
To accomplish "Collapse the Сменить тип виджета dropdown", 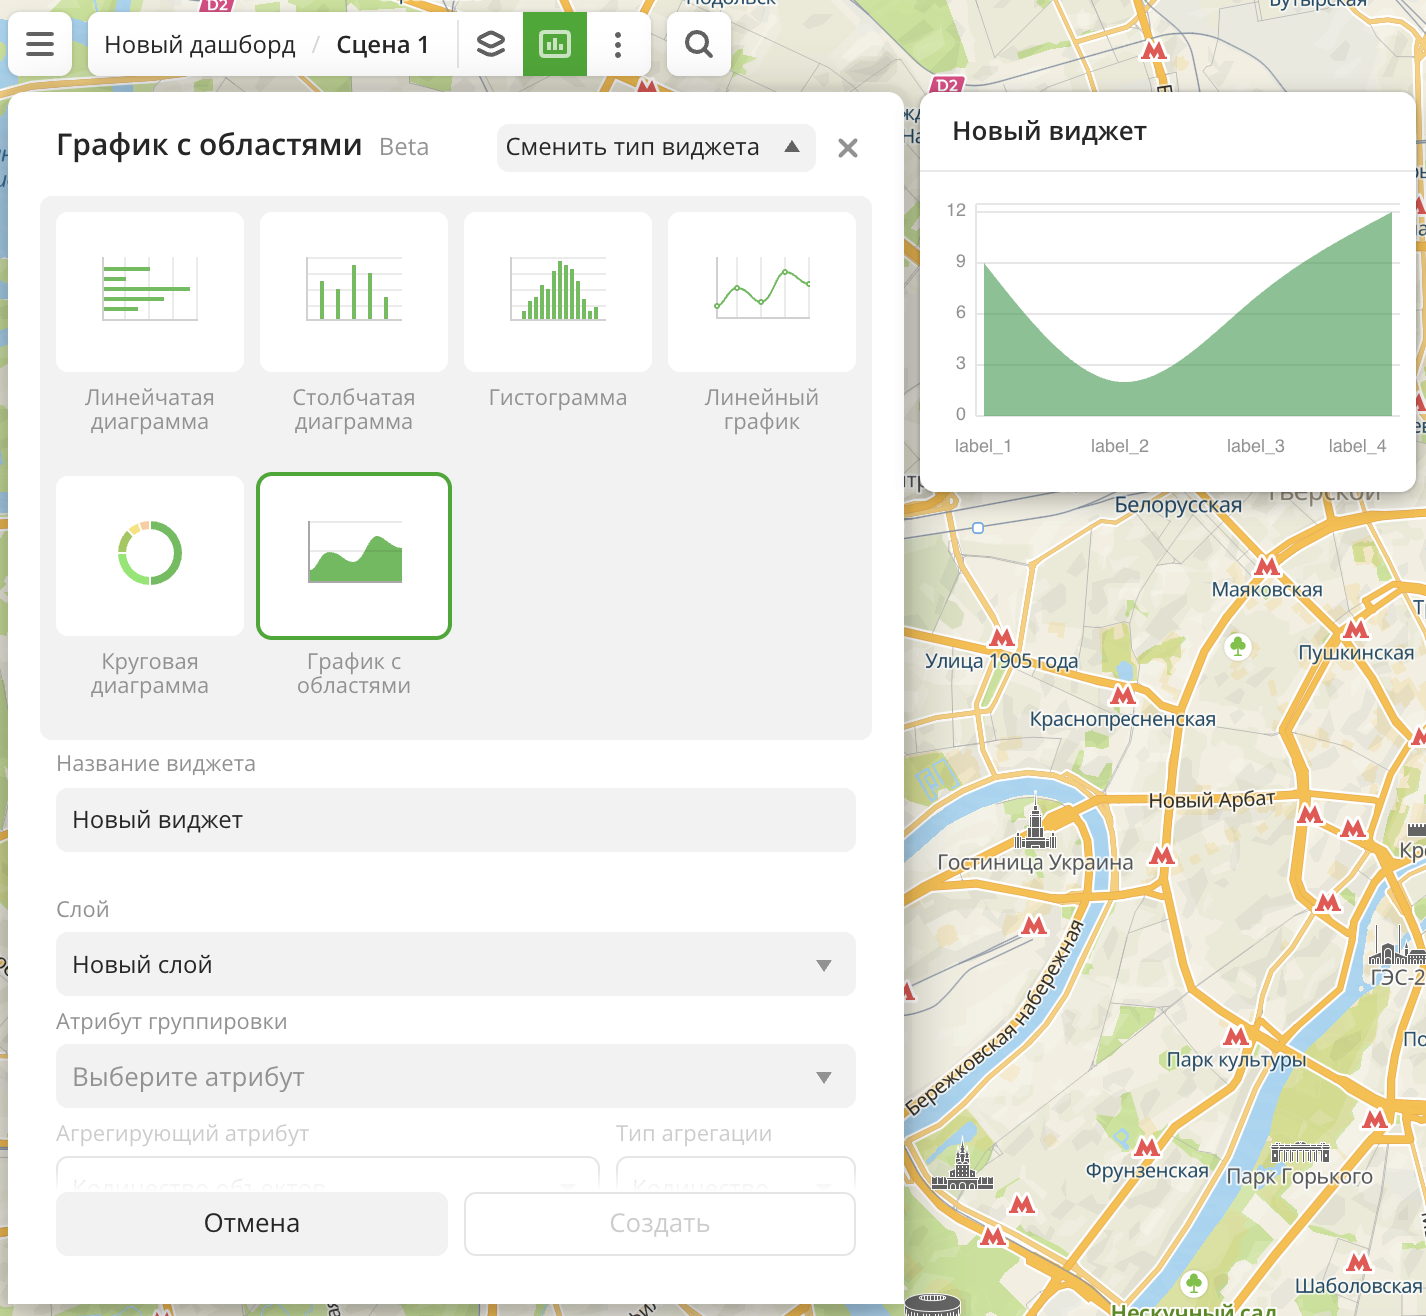I will (656, 148).
